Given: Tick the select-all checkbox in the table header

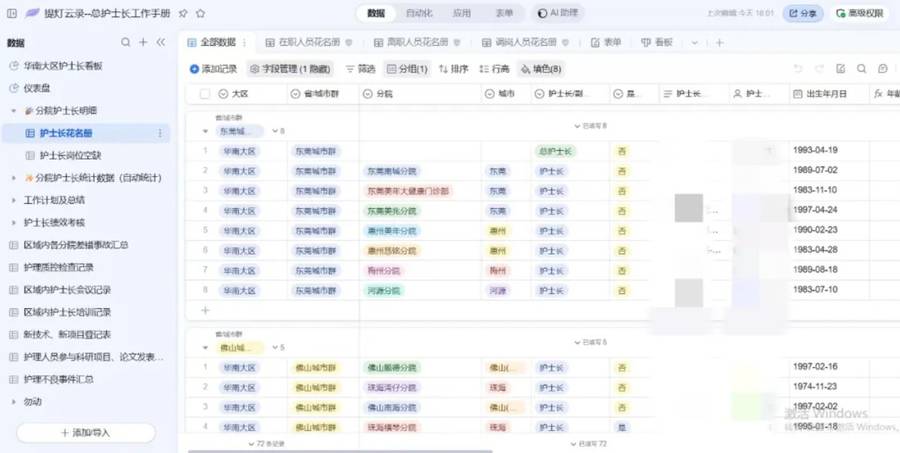Looking at the screenshot, I should [205, 94].
